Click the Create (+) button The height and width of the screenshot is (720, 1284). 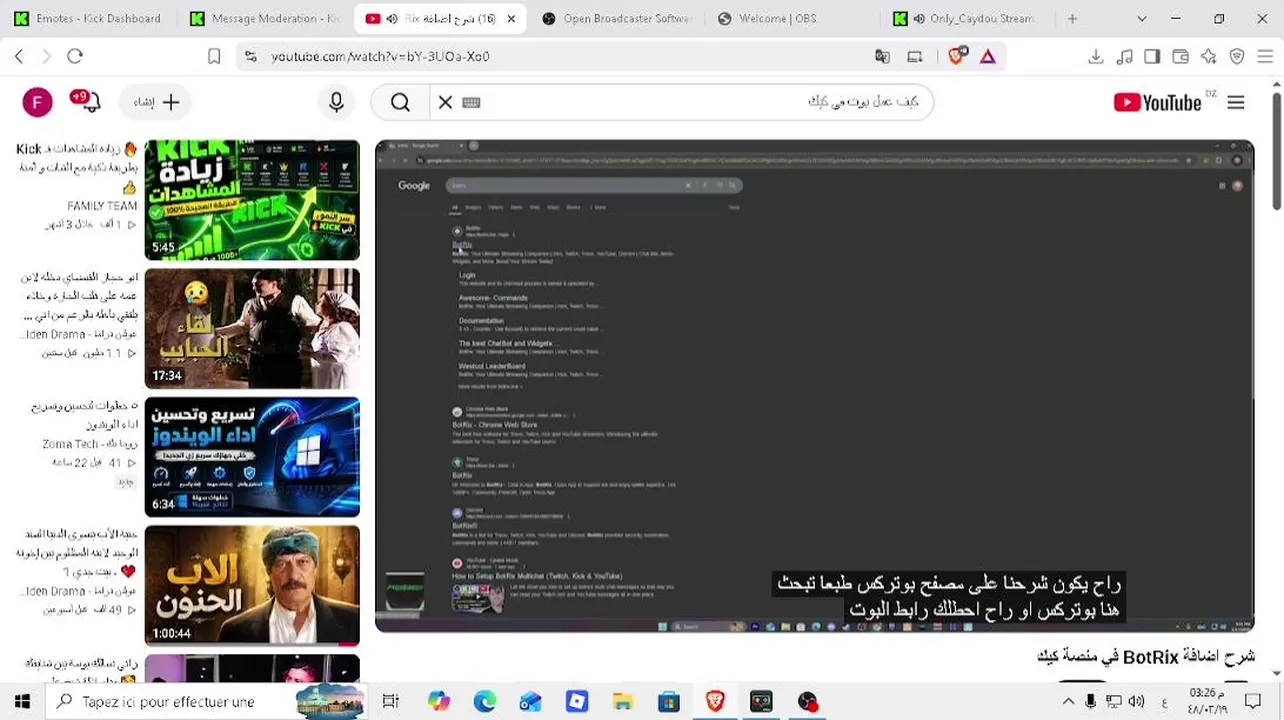point(157,102)
